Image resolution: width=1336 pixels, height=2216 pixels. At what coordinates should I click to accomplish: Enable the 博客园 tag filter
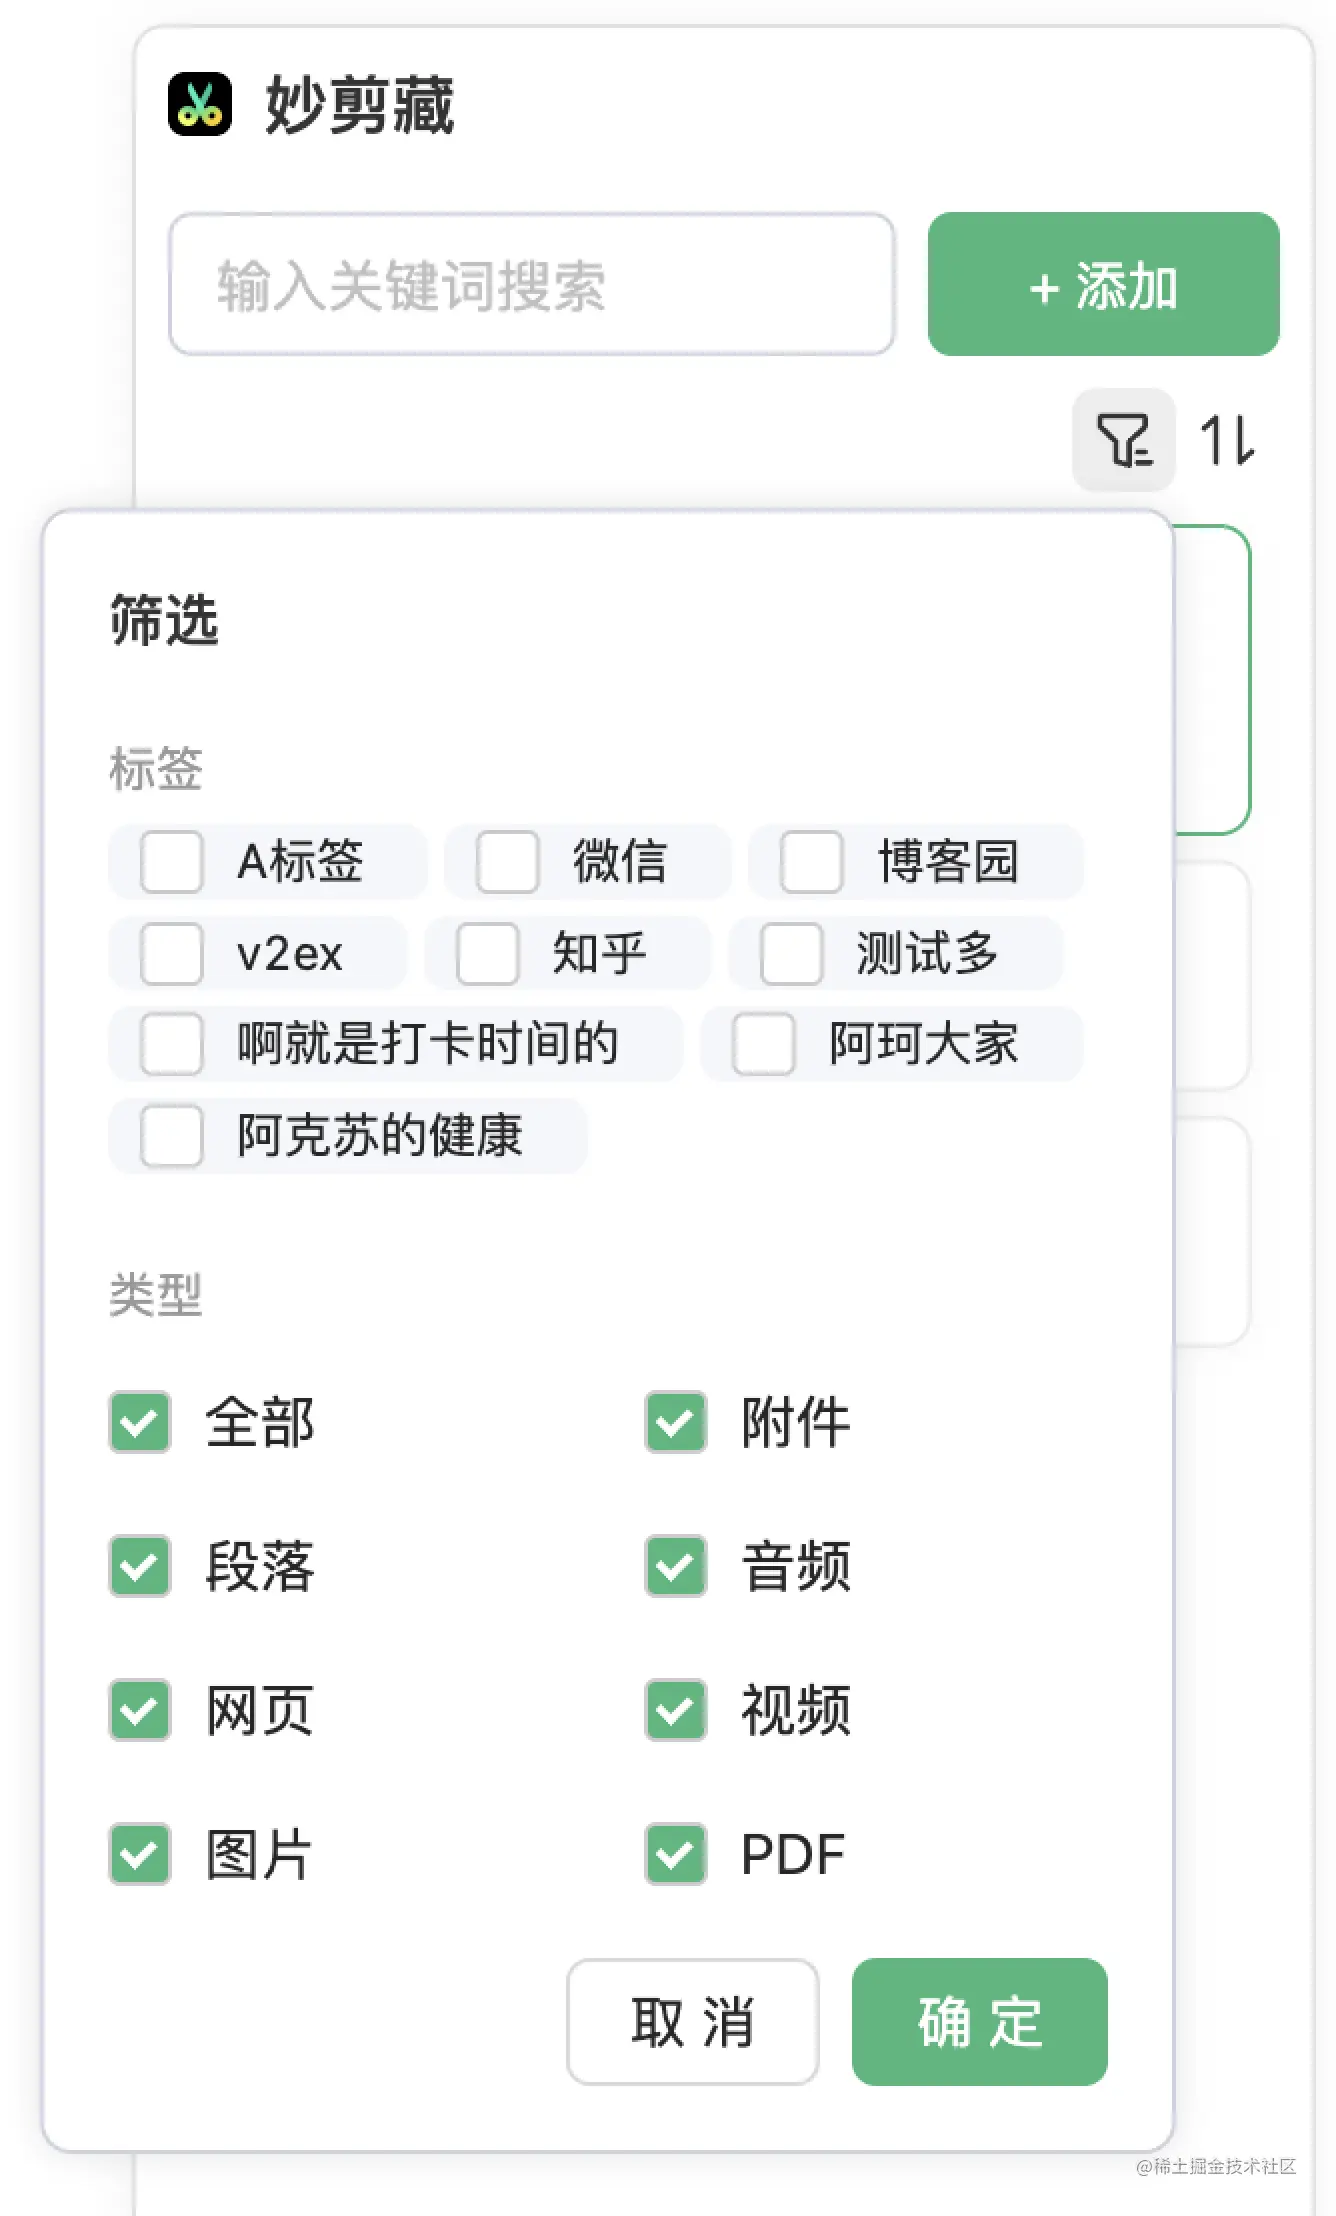tap(811, 862)
